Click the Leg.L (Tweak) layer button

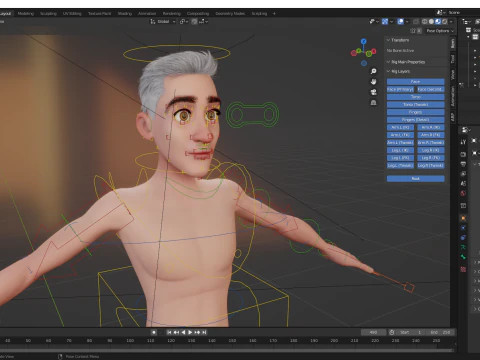coord(400,166)
